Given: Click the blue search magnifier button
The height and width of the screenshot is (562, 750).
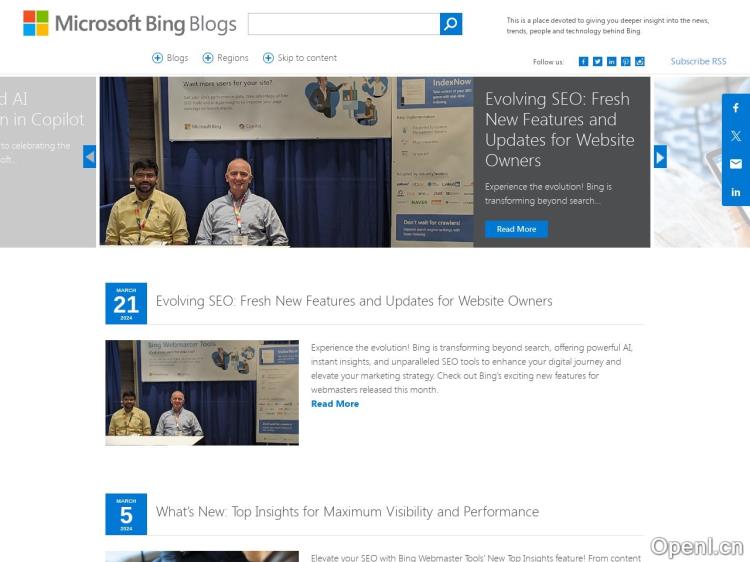Looking at the screenshot, I should (451, 24).
